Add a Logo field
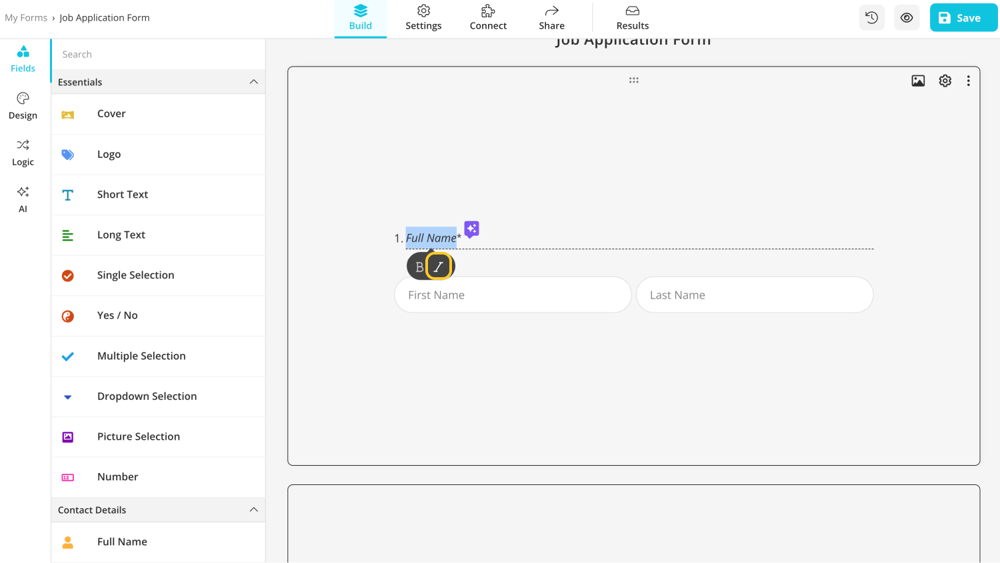Screen dimensions: 1000x563 tap(158, 154)
